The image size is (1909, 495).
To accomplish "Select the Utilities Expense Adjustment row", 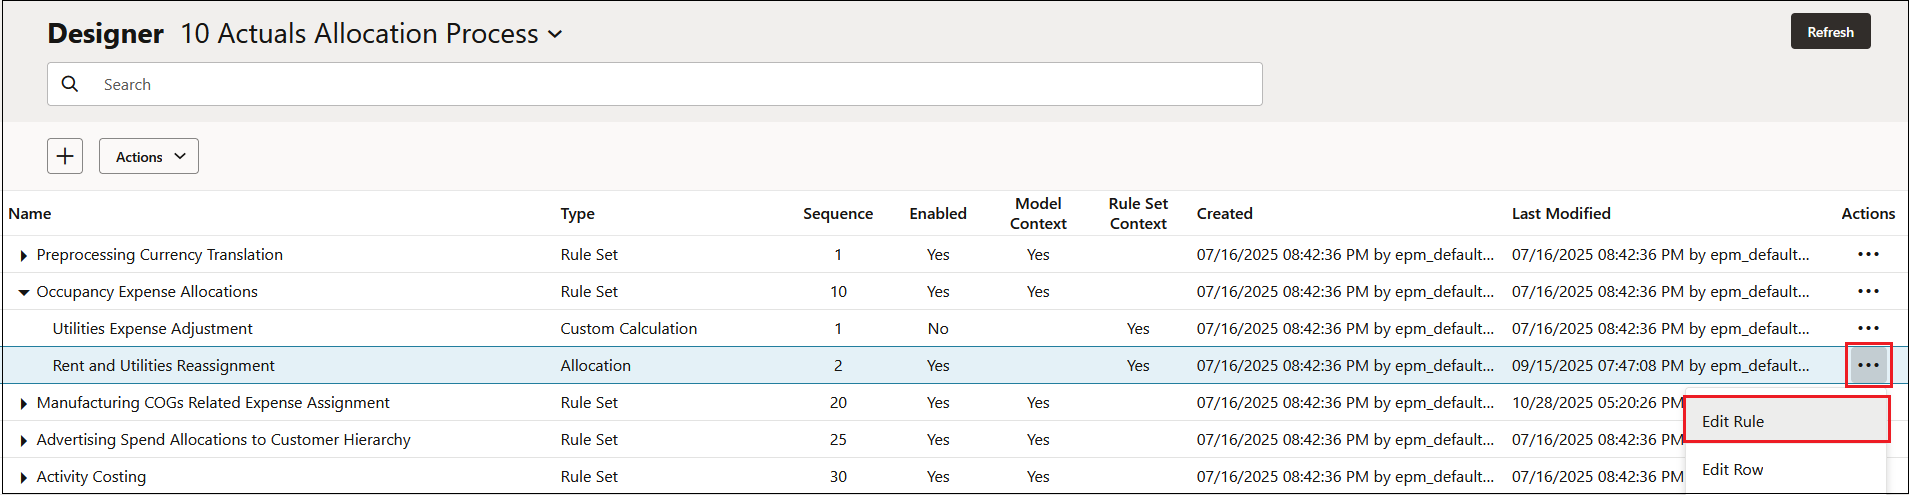I will [x=954, y=328].
